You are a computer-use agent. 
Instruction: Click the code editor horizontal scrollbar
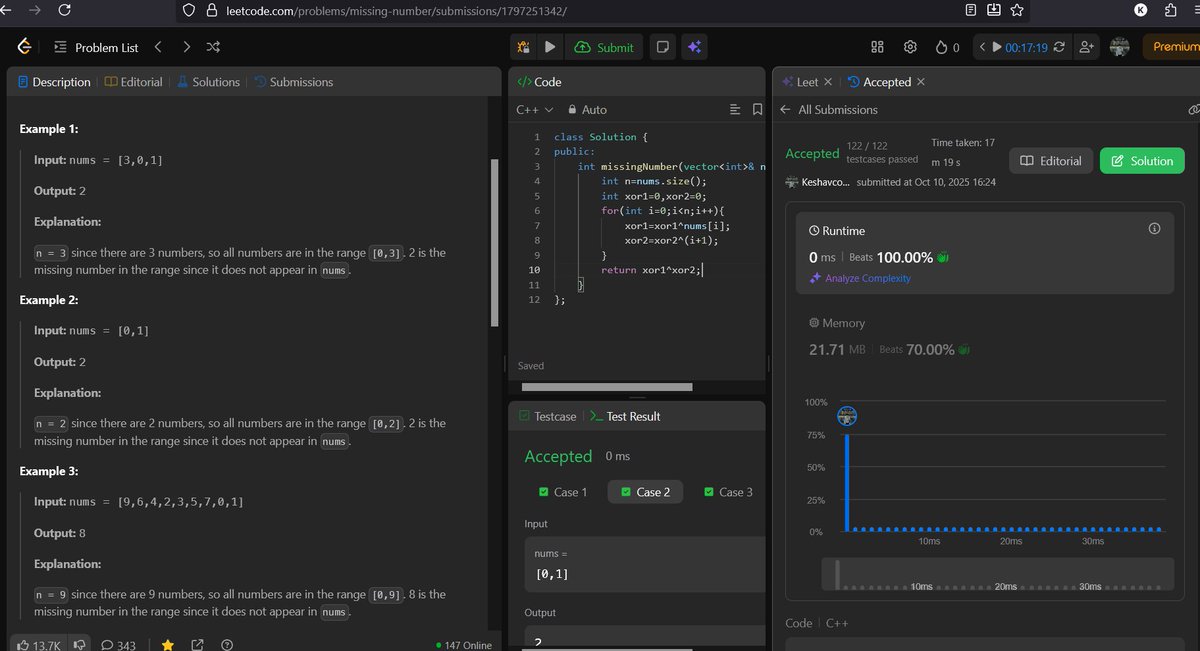pos(606,387)
